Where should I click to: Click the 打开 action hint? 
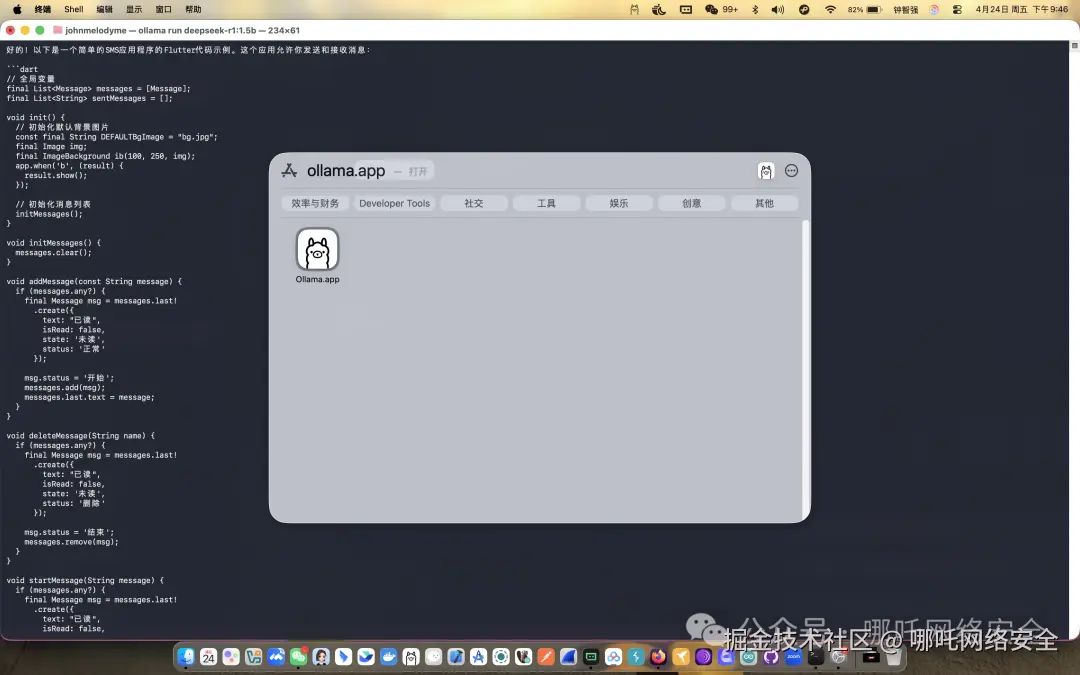(417, 172)
